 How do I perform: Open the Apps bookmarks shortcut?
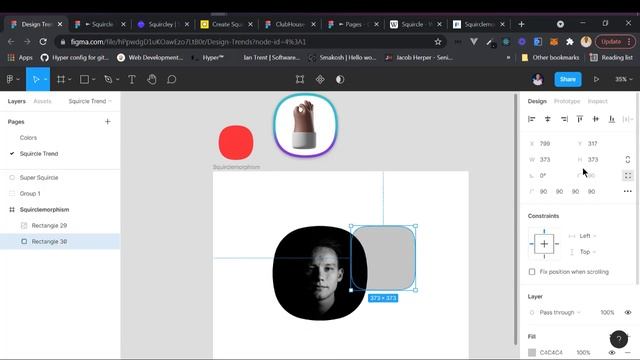pyautogui.click(x=20, y=58)
